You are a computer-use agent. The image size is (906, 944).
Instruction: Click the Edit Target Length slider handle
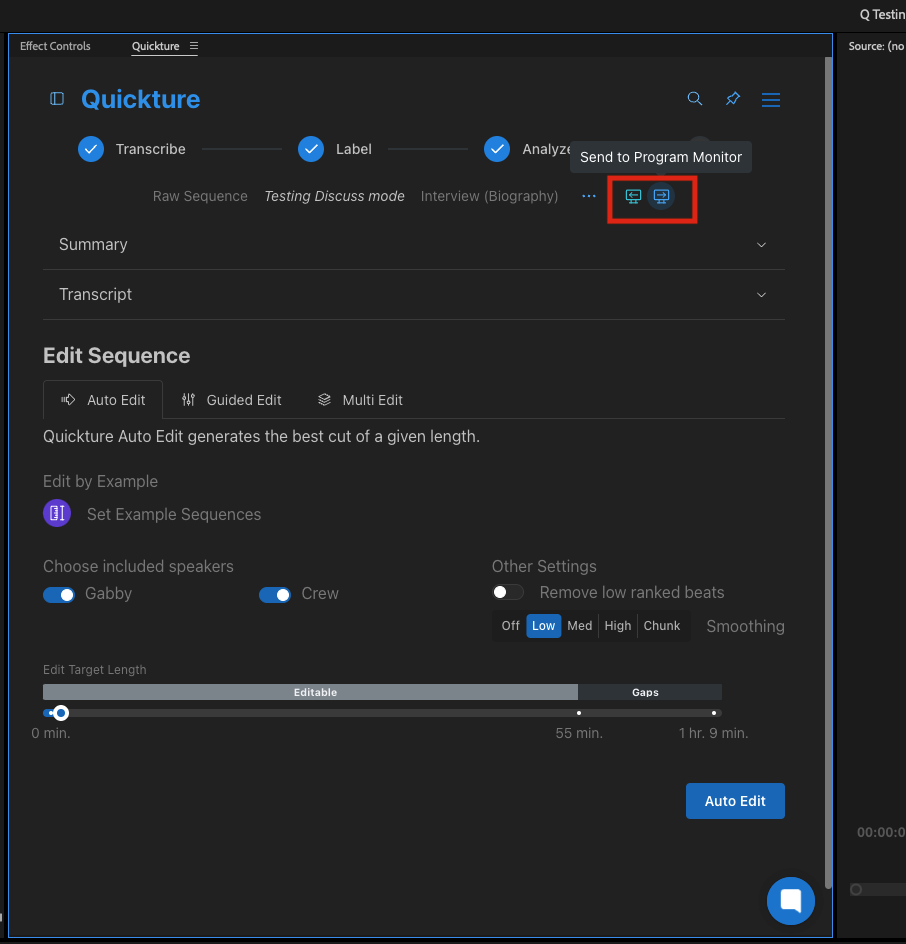click(60, 713)
